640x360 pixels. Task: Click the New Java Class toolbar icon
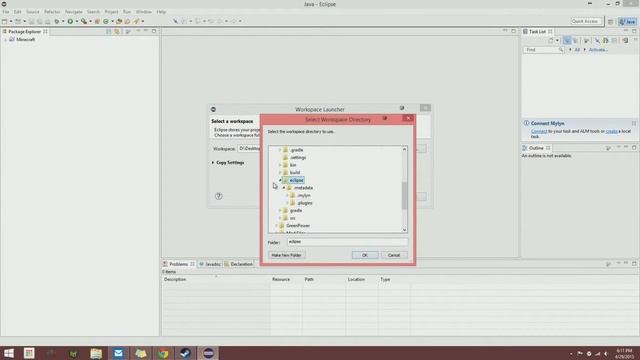[x=106, y=21]
